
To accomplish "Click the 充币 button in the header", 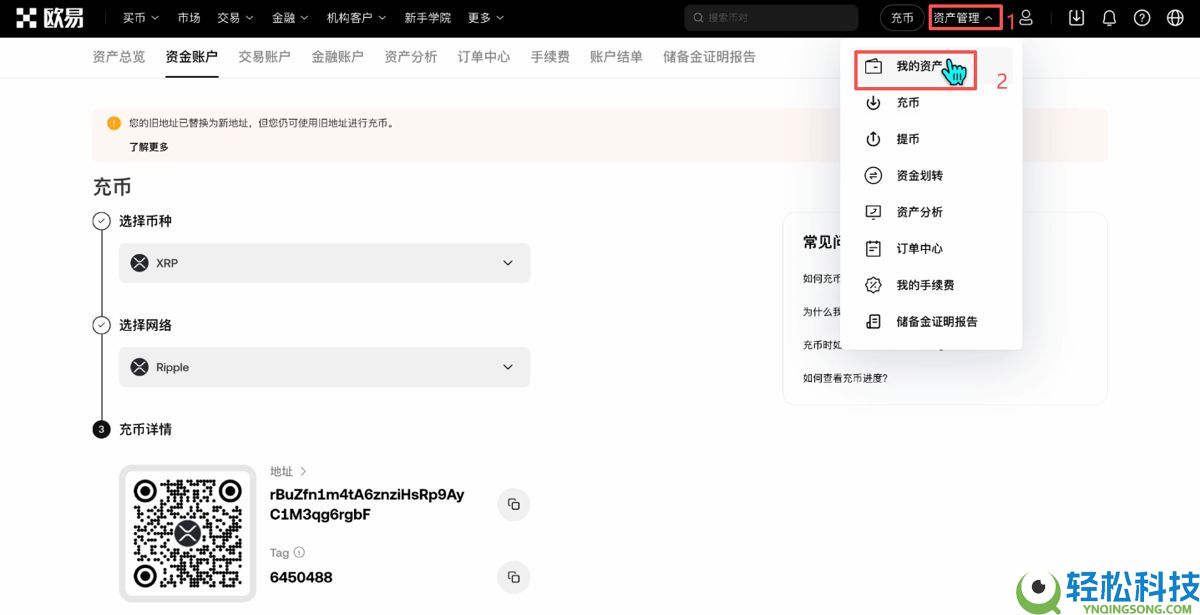I will coord(901,17).
